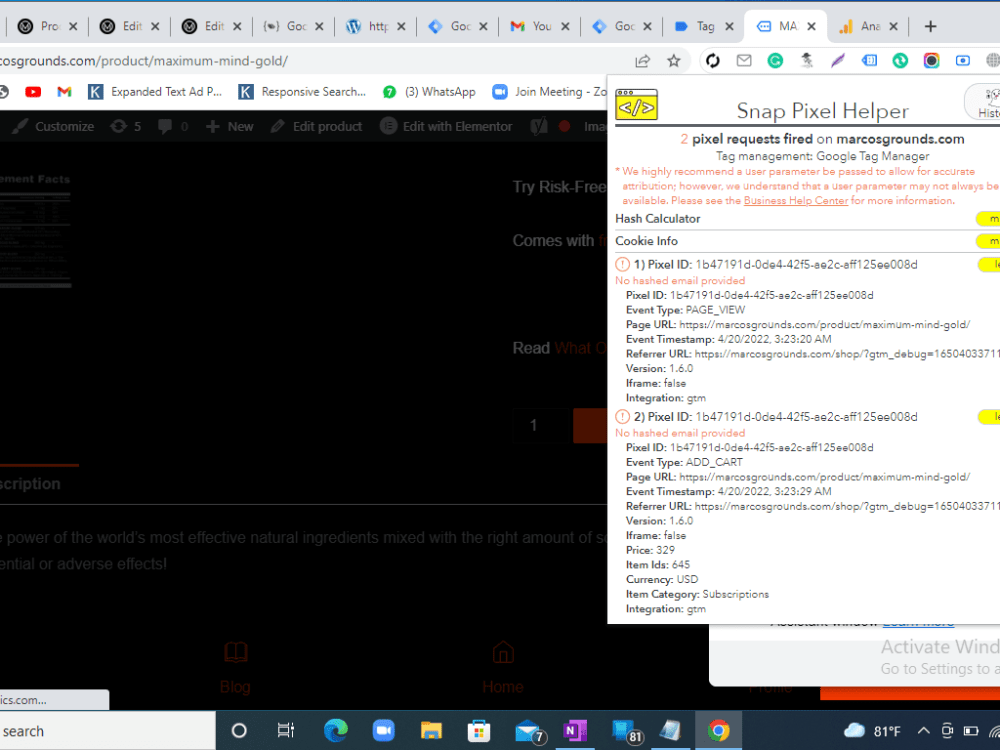This screenshot has width=1000, height=750.
Task: Click the weather widget showing 81°F
Action: pyautogui.click(x=872, y=731)
